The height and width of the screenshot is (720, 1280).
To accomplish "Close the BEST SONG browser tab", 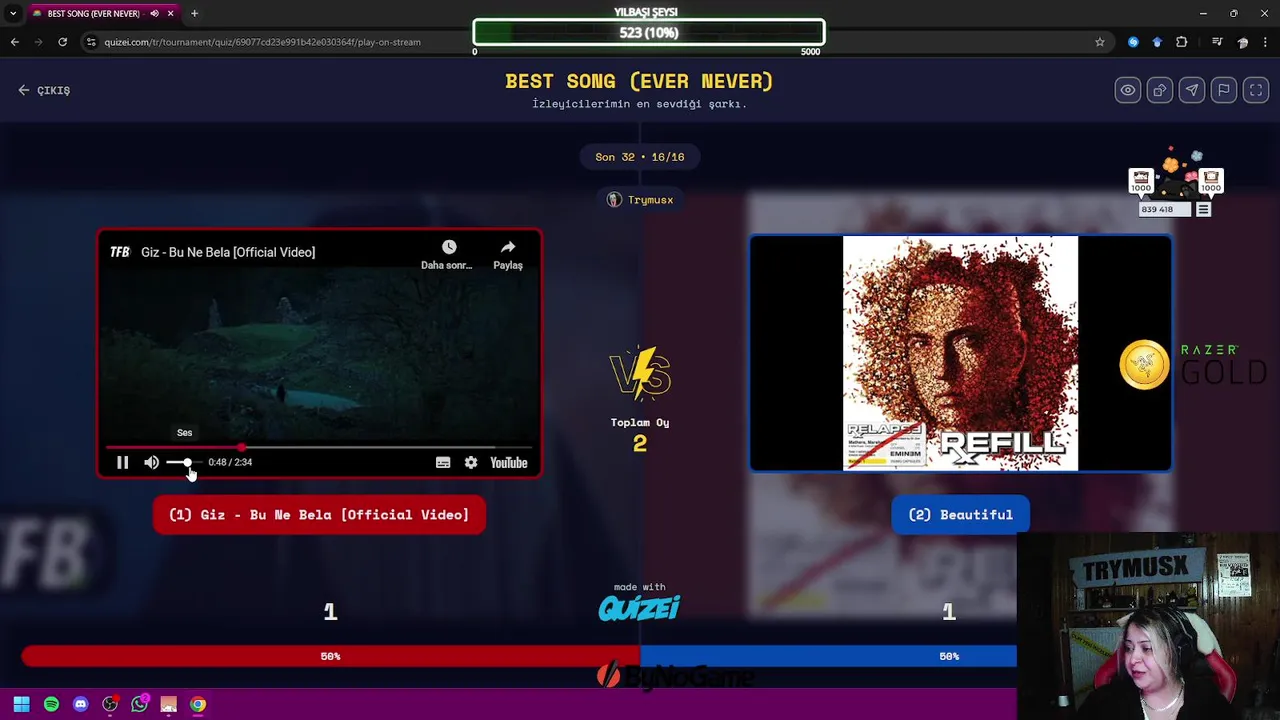I will click(x=170, y=13).
